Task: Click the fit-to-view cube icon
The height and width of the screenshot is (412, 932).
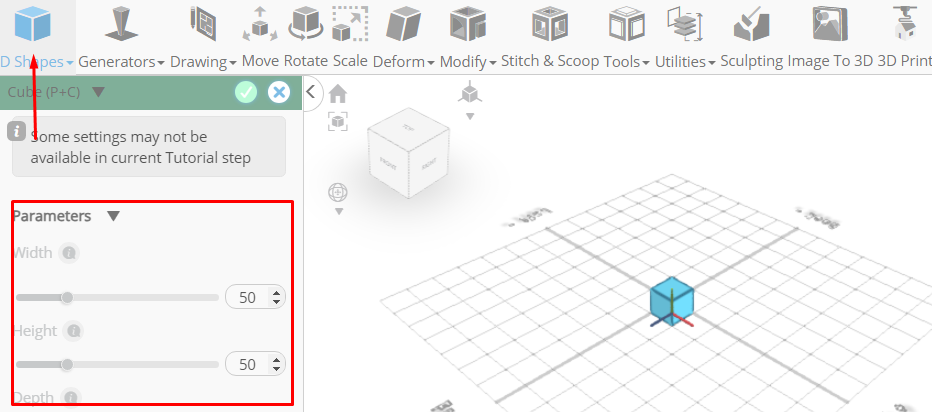Action: (338, 121)
